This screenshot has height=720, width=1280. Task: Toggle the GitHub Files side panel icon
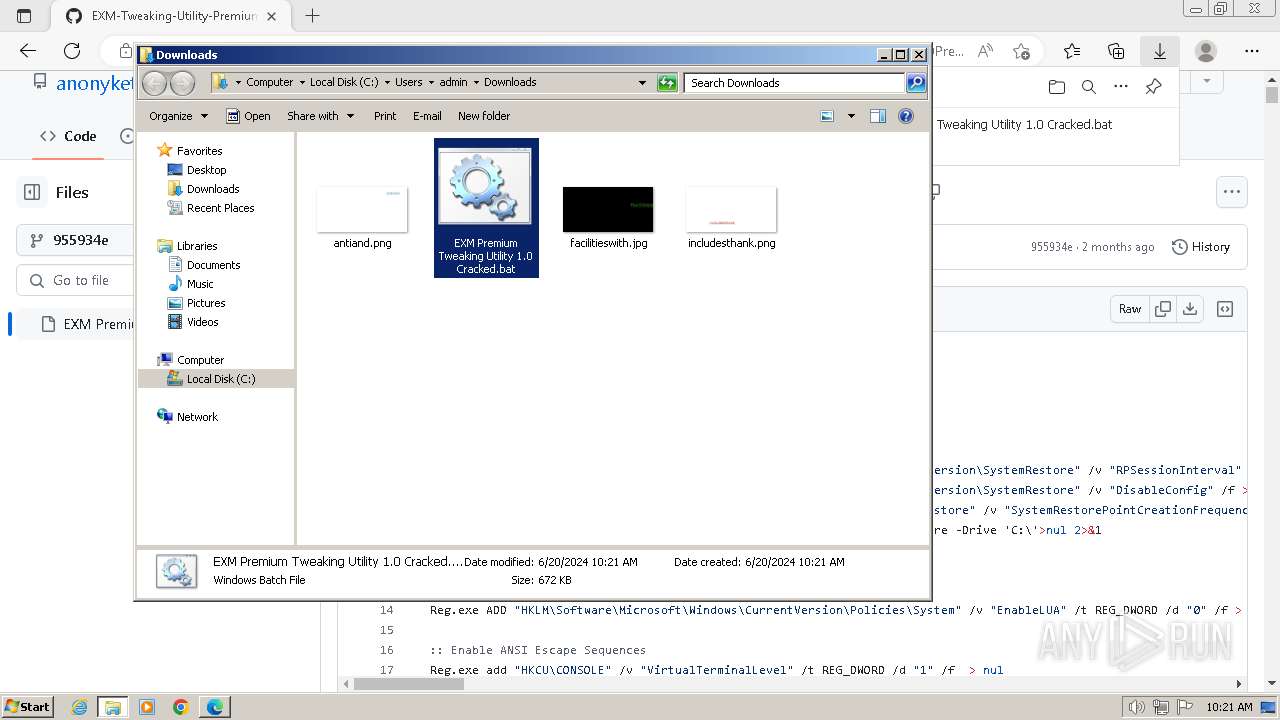pos(32,192)
